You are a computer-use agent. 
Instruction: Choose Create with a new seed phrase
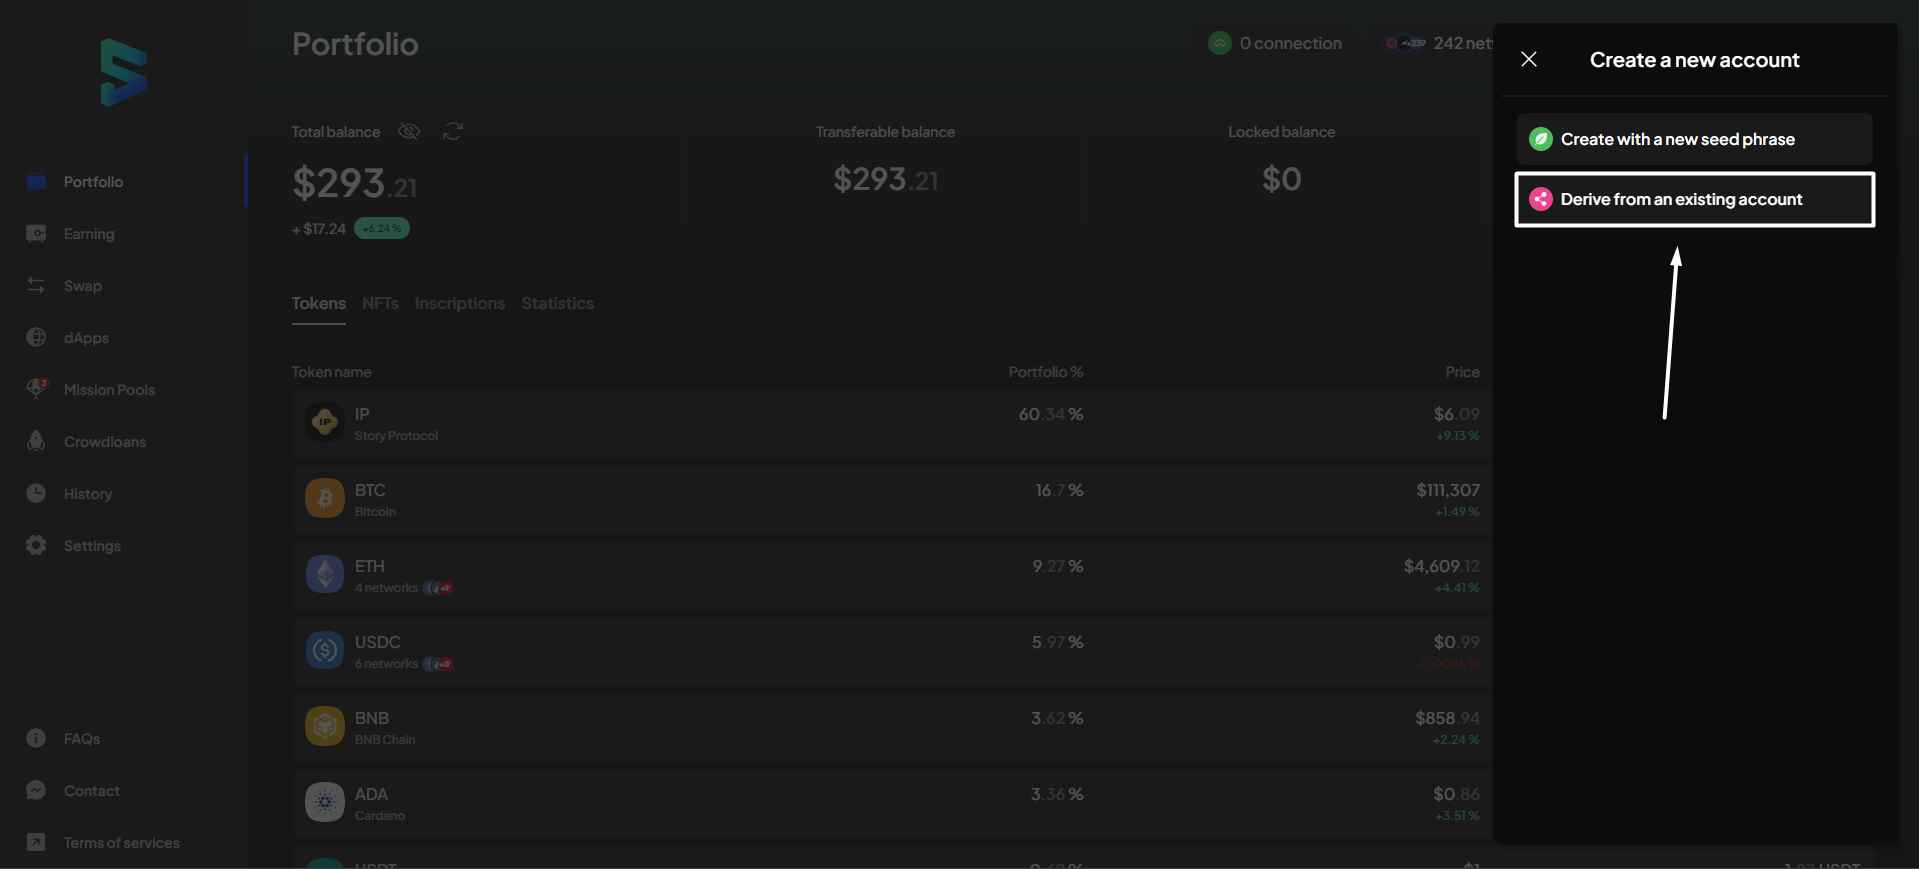pyautogui.click(x=1694, y=140)
